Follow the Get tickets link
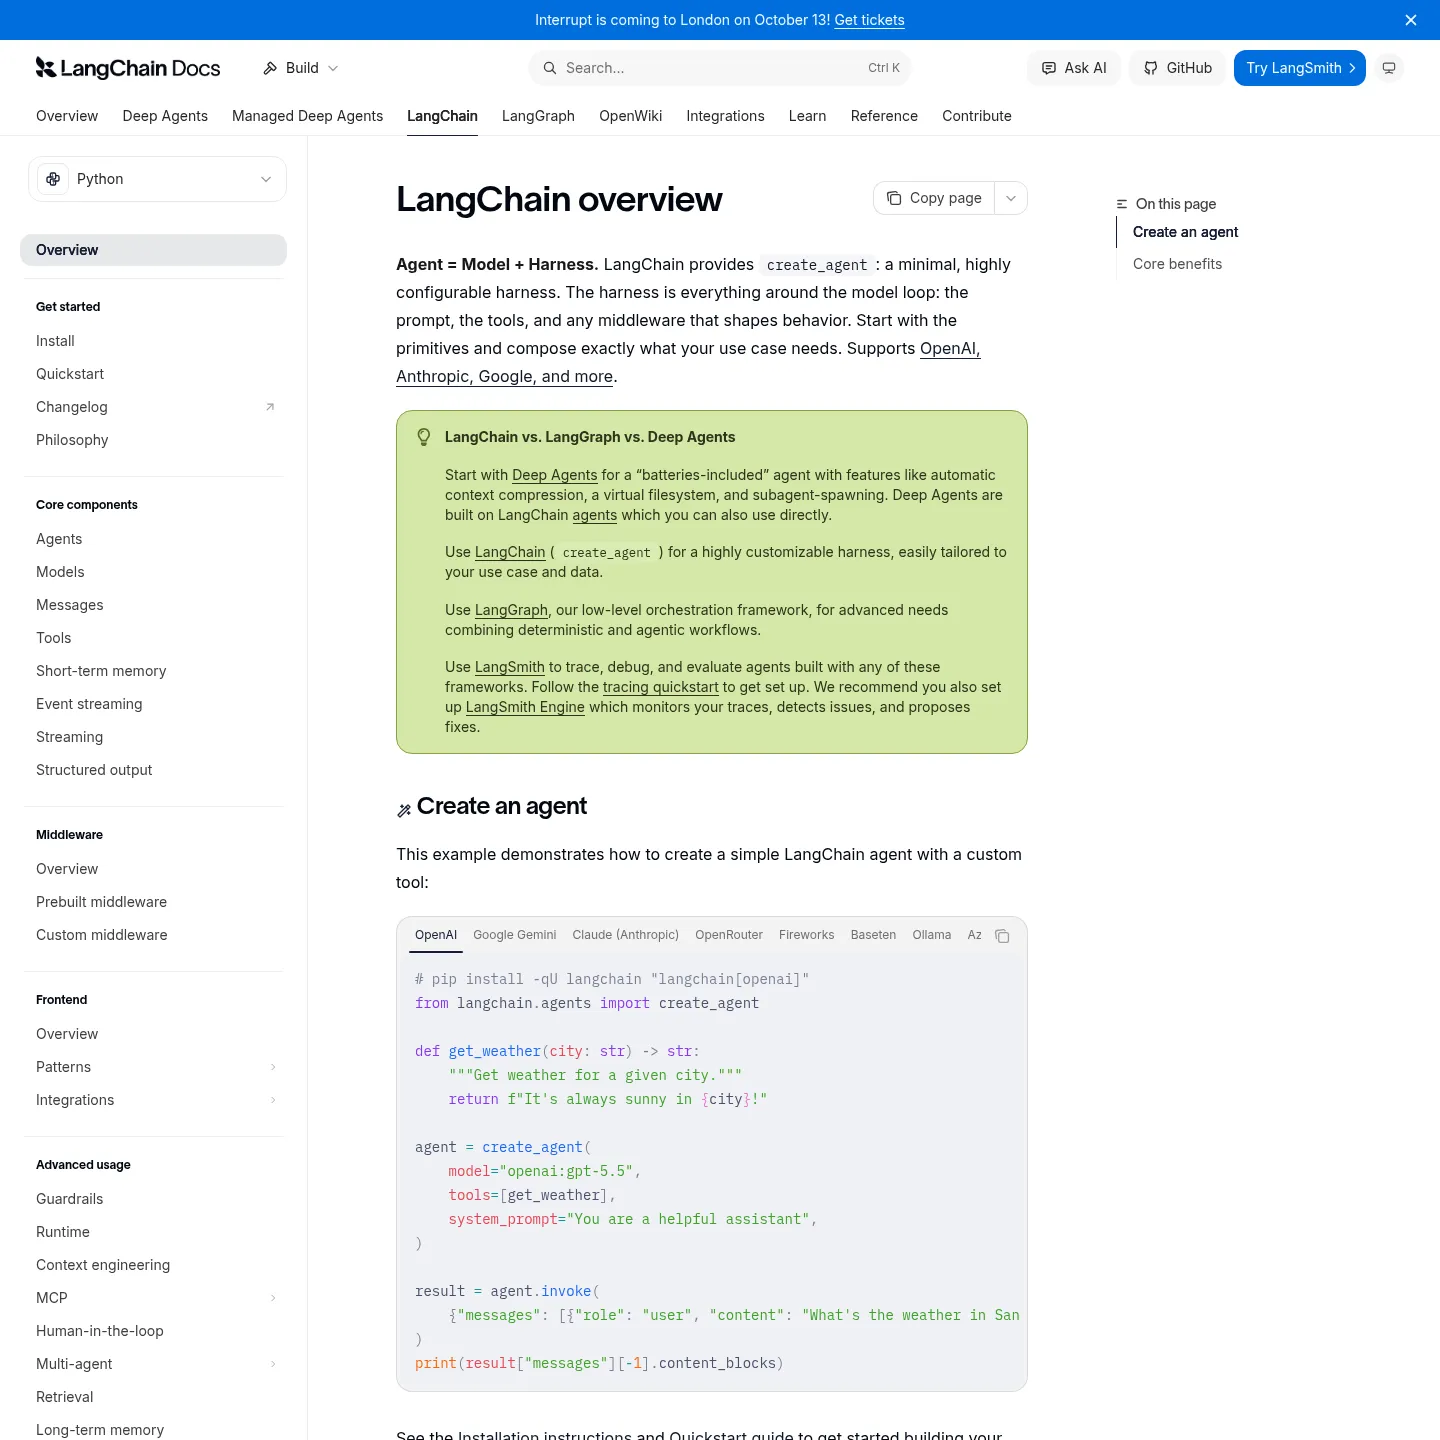 point(870,20)
